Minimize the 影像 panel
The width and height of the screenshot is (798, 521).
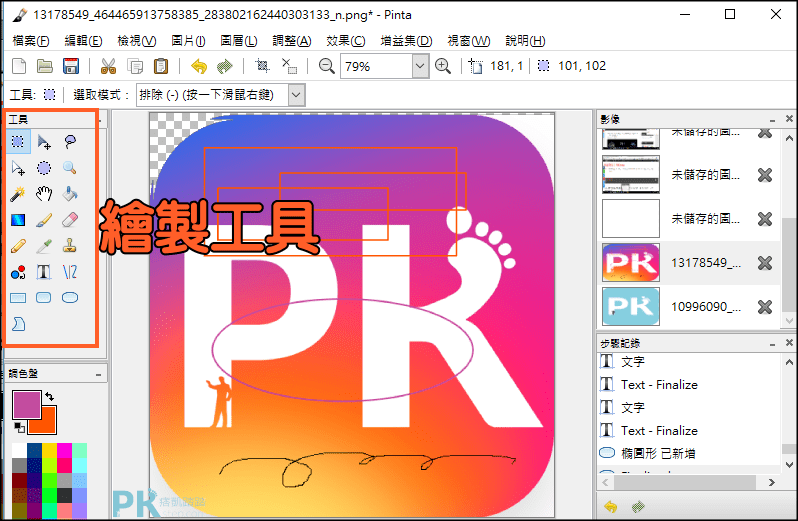point(773,120)
